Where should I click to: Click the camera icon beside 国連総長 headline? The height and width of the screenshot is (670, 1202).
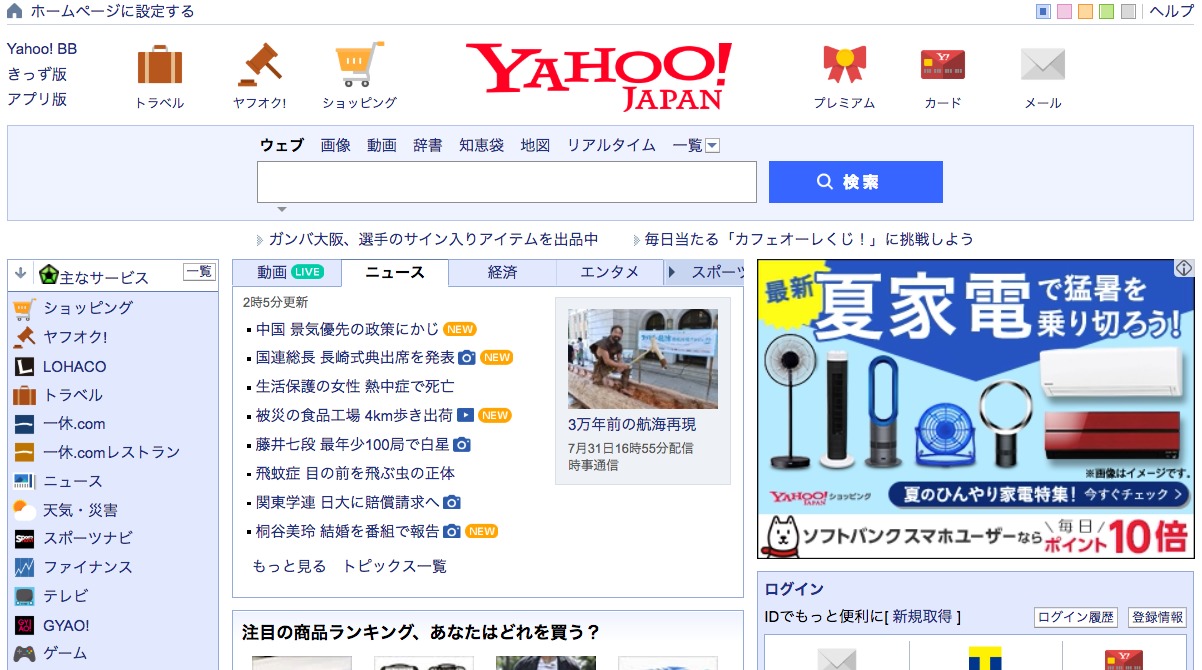coord(466,357)
